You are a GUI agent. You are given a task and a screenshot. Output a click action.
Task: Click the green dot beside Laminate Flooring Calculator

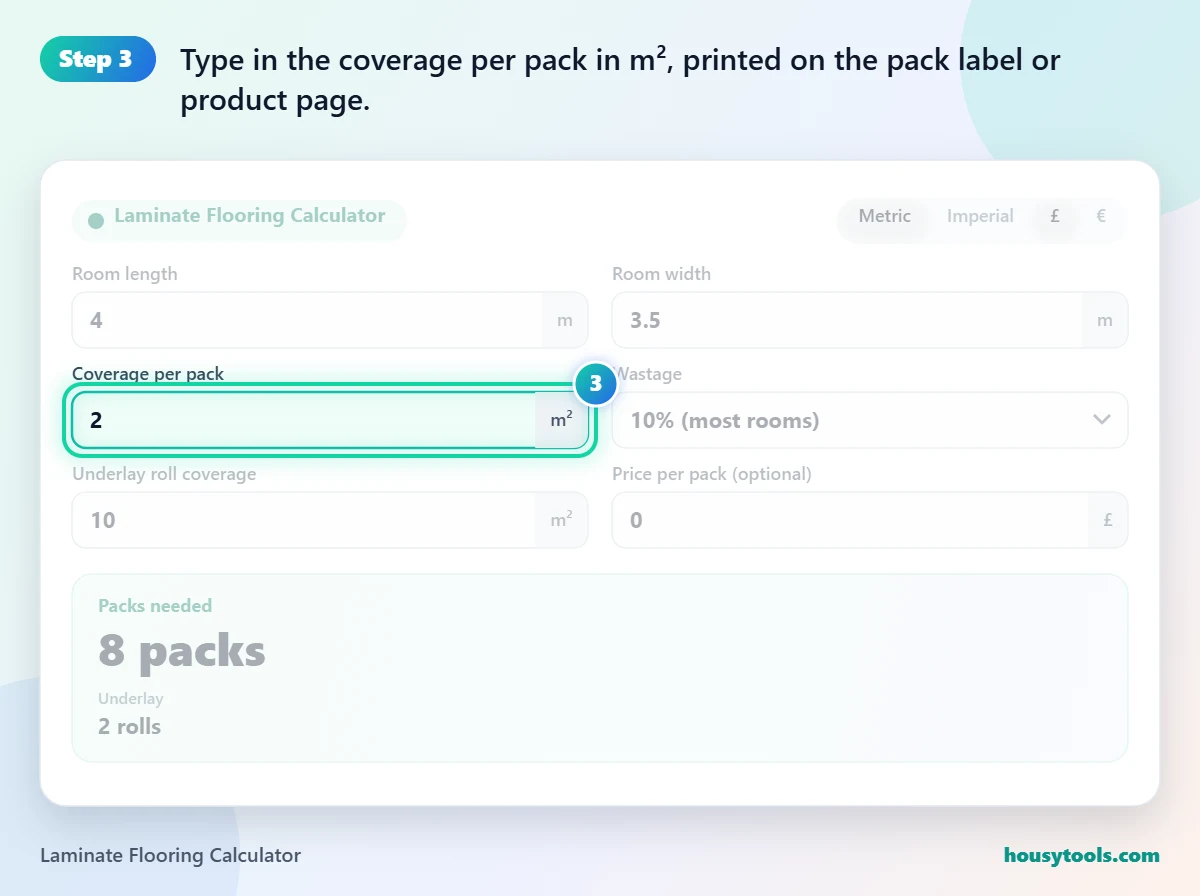click(96, 221)
